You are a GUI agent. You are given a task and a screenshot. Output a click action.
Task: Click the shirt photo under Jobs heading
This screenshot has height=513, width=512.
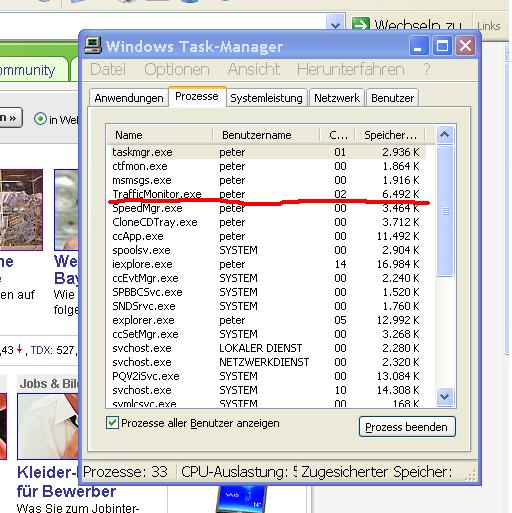click(x=48, y=426)
